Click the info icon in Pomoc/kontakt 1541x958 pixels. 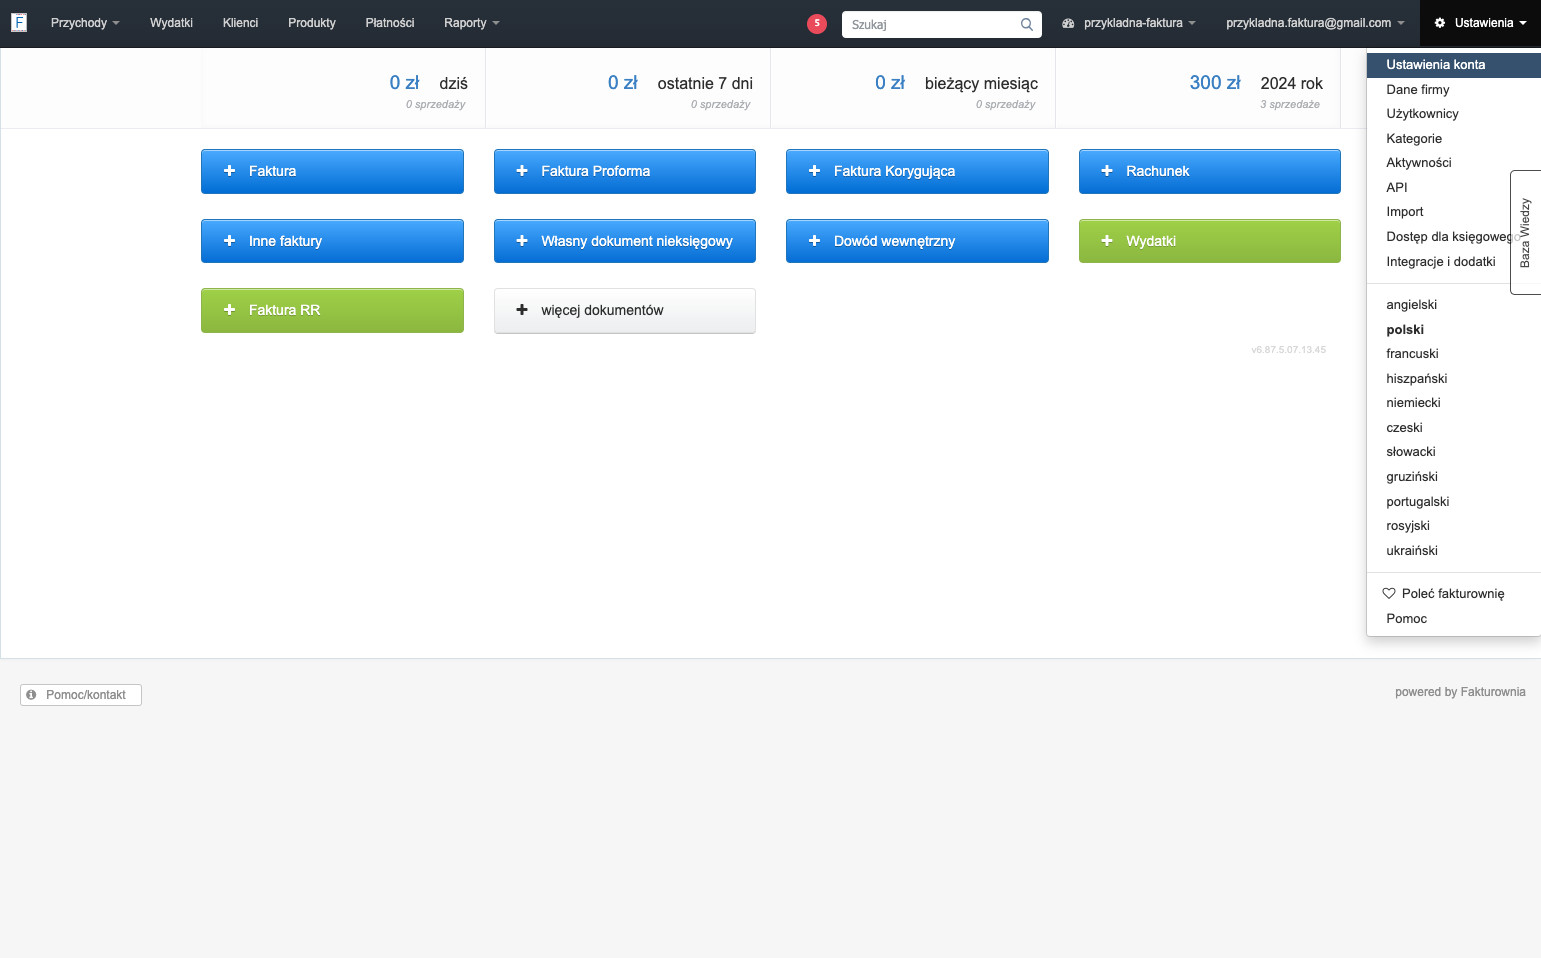[x=32, y=695]
